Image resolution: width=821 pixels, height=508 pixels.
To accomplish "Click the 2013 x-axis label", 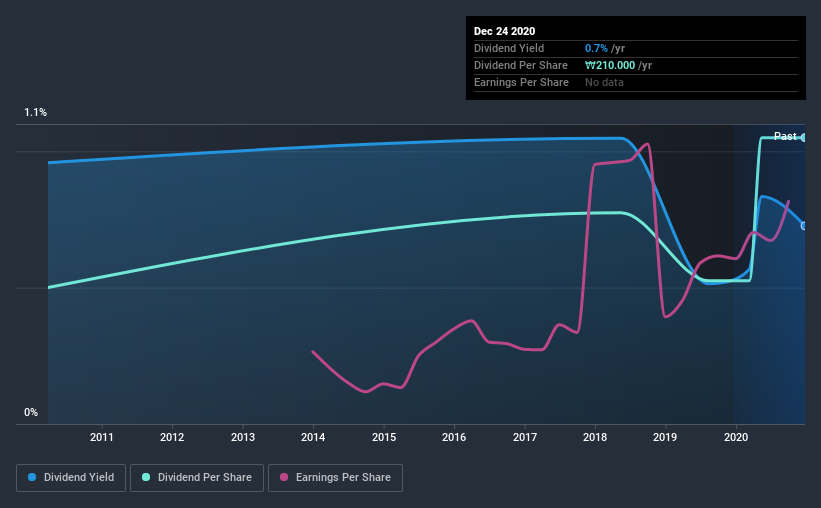I will [243, 437].
